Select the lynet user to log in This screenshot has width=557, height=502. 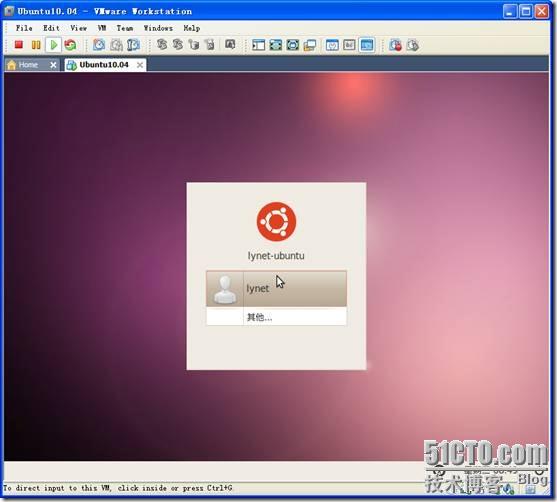click(x=276, y=289)
